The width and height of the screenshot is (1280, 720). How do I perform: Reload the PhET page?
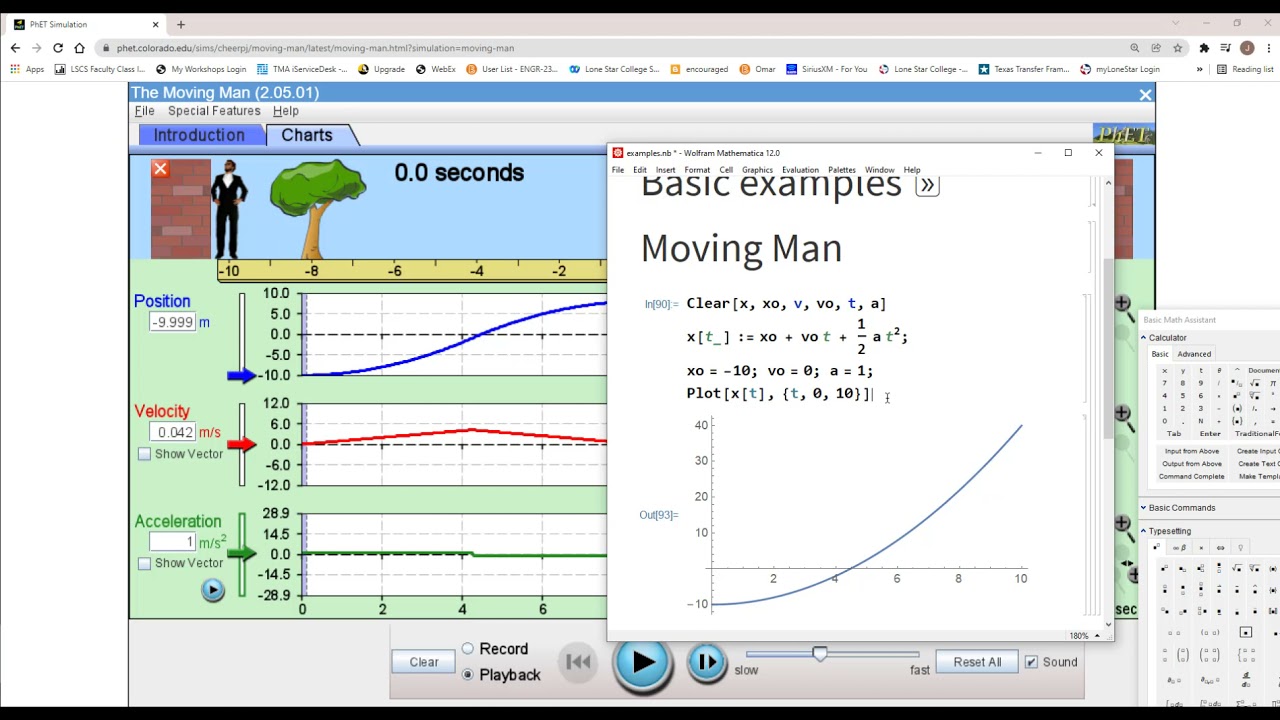click(x=57, y=48)
